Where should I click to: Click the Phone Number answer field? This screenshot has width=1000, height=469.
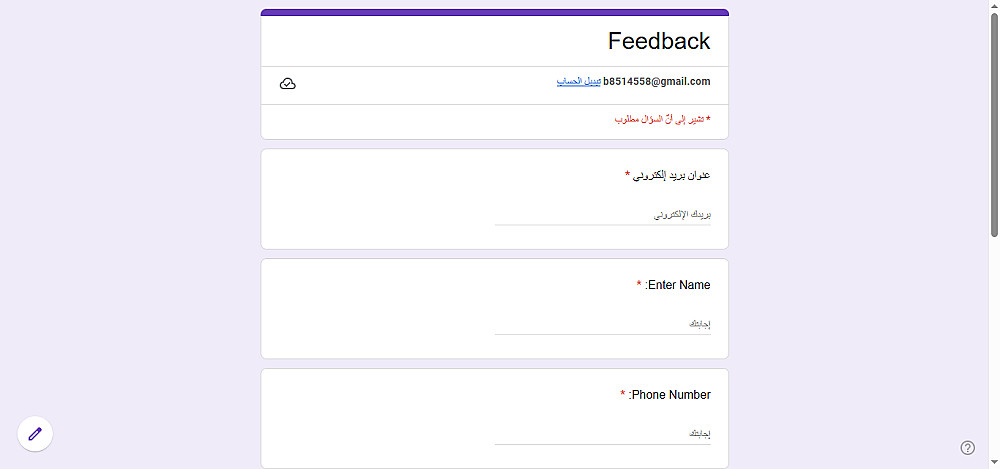(602, 435)
